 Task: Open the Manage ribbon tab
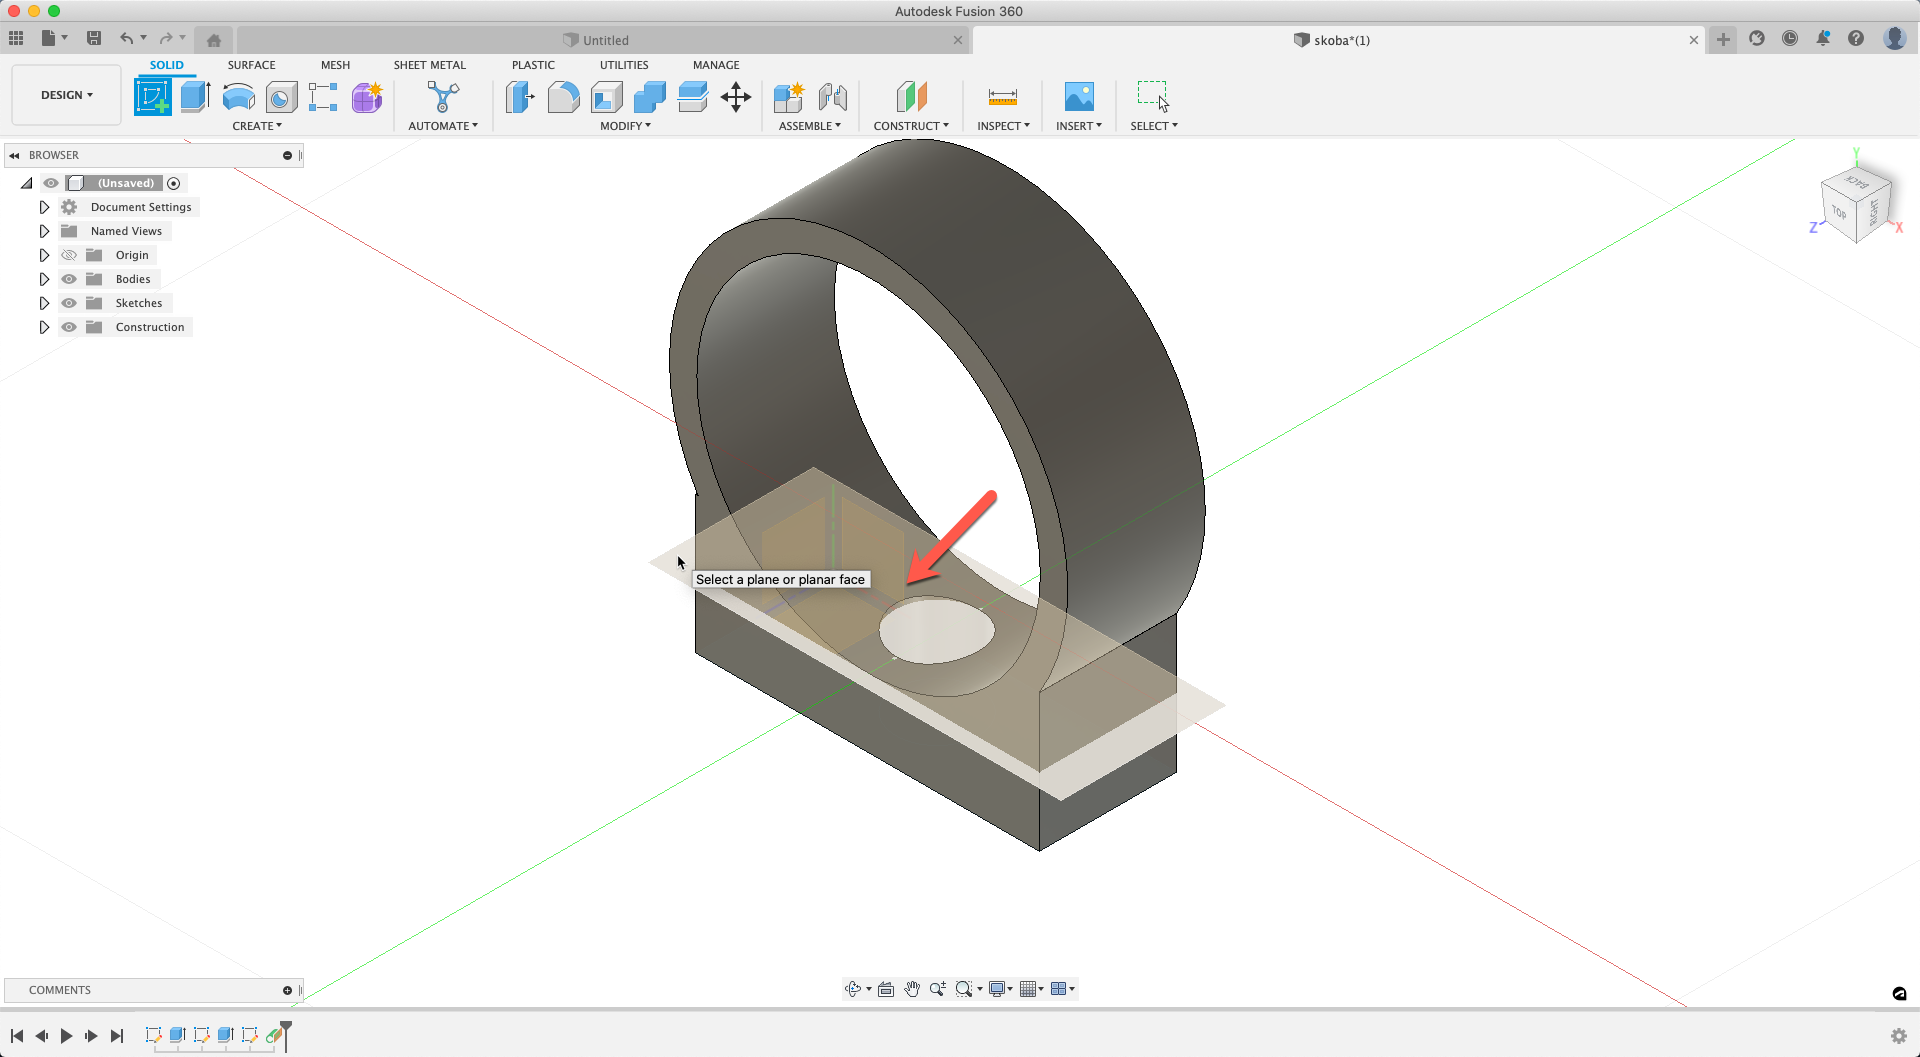point(716,65)
